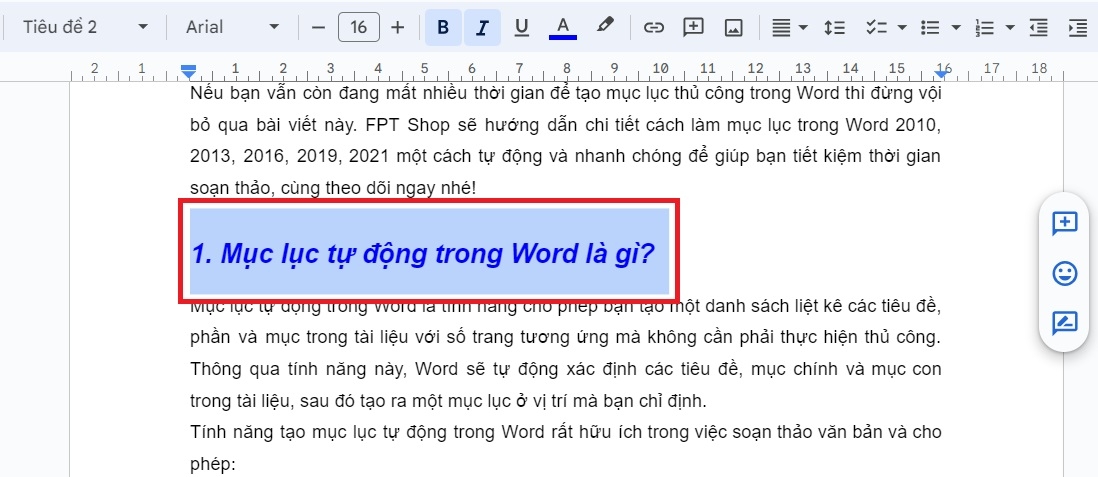
Task: Click the bulleted list icon
Action: click(930, 27)
